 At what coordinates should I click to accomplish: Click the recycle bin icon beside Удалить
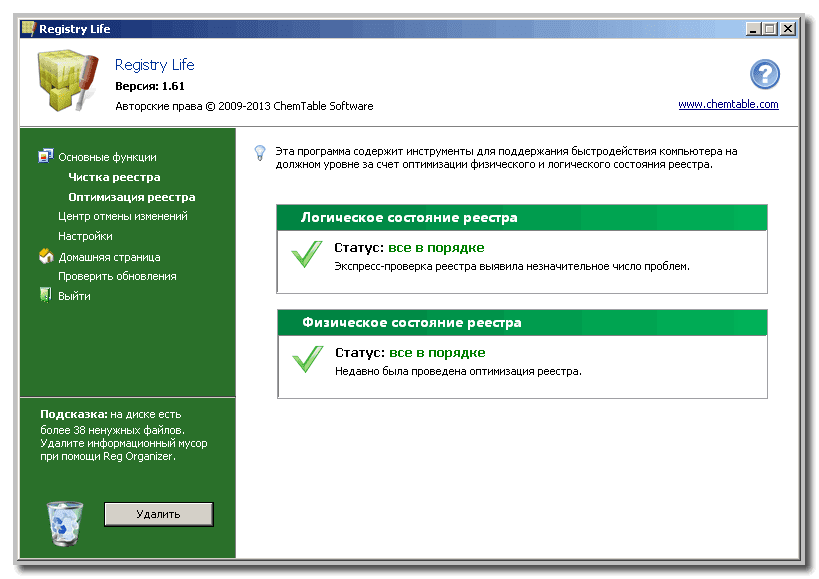point(65,523)
